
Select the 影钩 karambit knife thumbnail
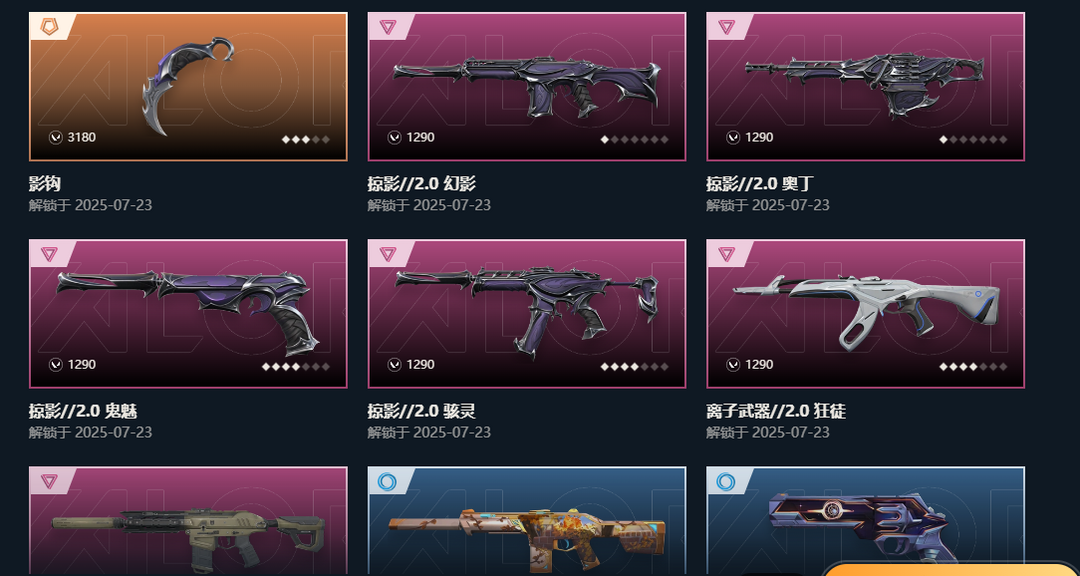[x=188, y=85]
